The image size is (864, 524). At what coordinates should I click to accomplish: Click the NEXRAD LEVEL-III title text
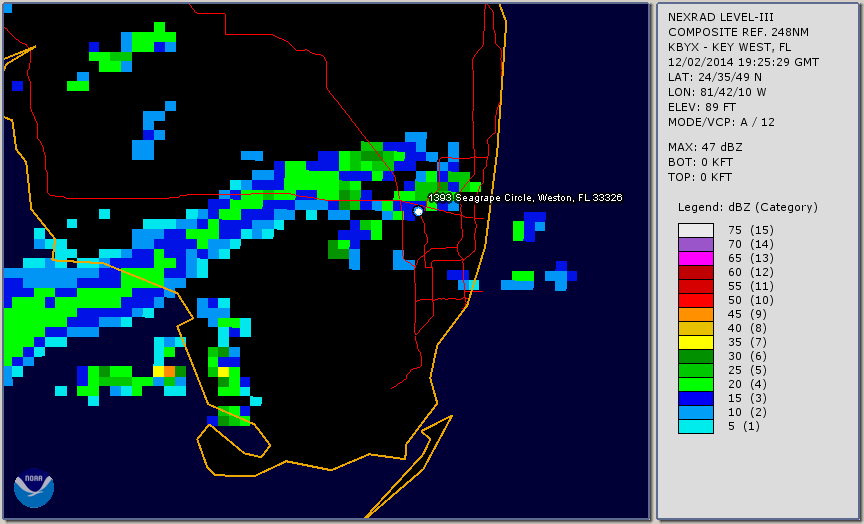pos(721,18)
